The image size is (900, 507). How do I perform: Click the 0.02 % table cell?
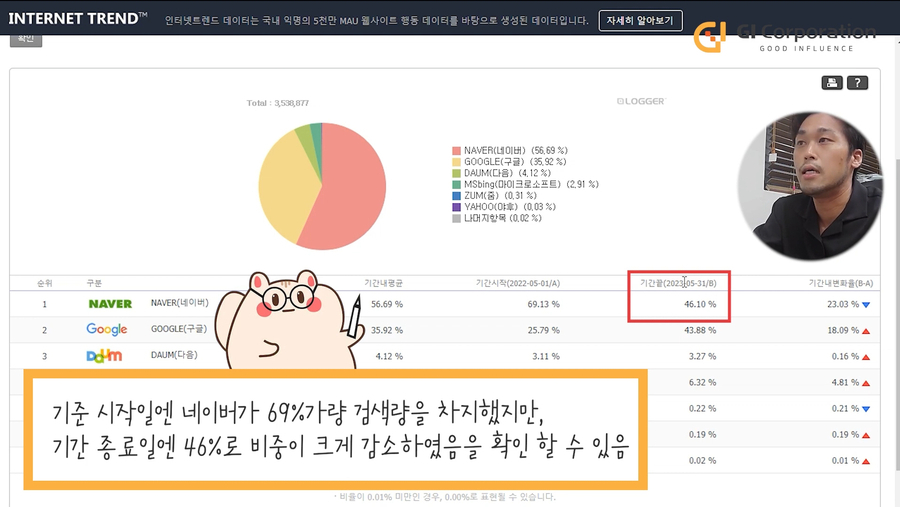point(703,461)
